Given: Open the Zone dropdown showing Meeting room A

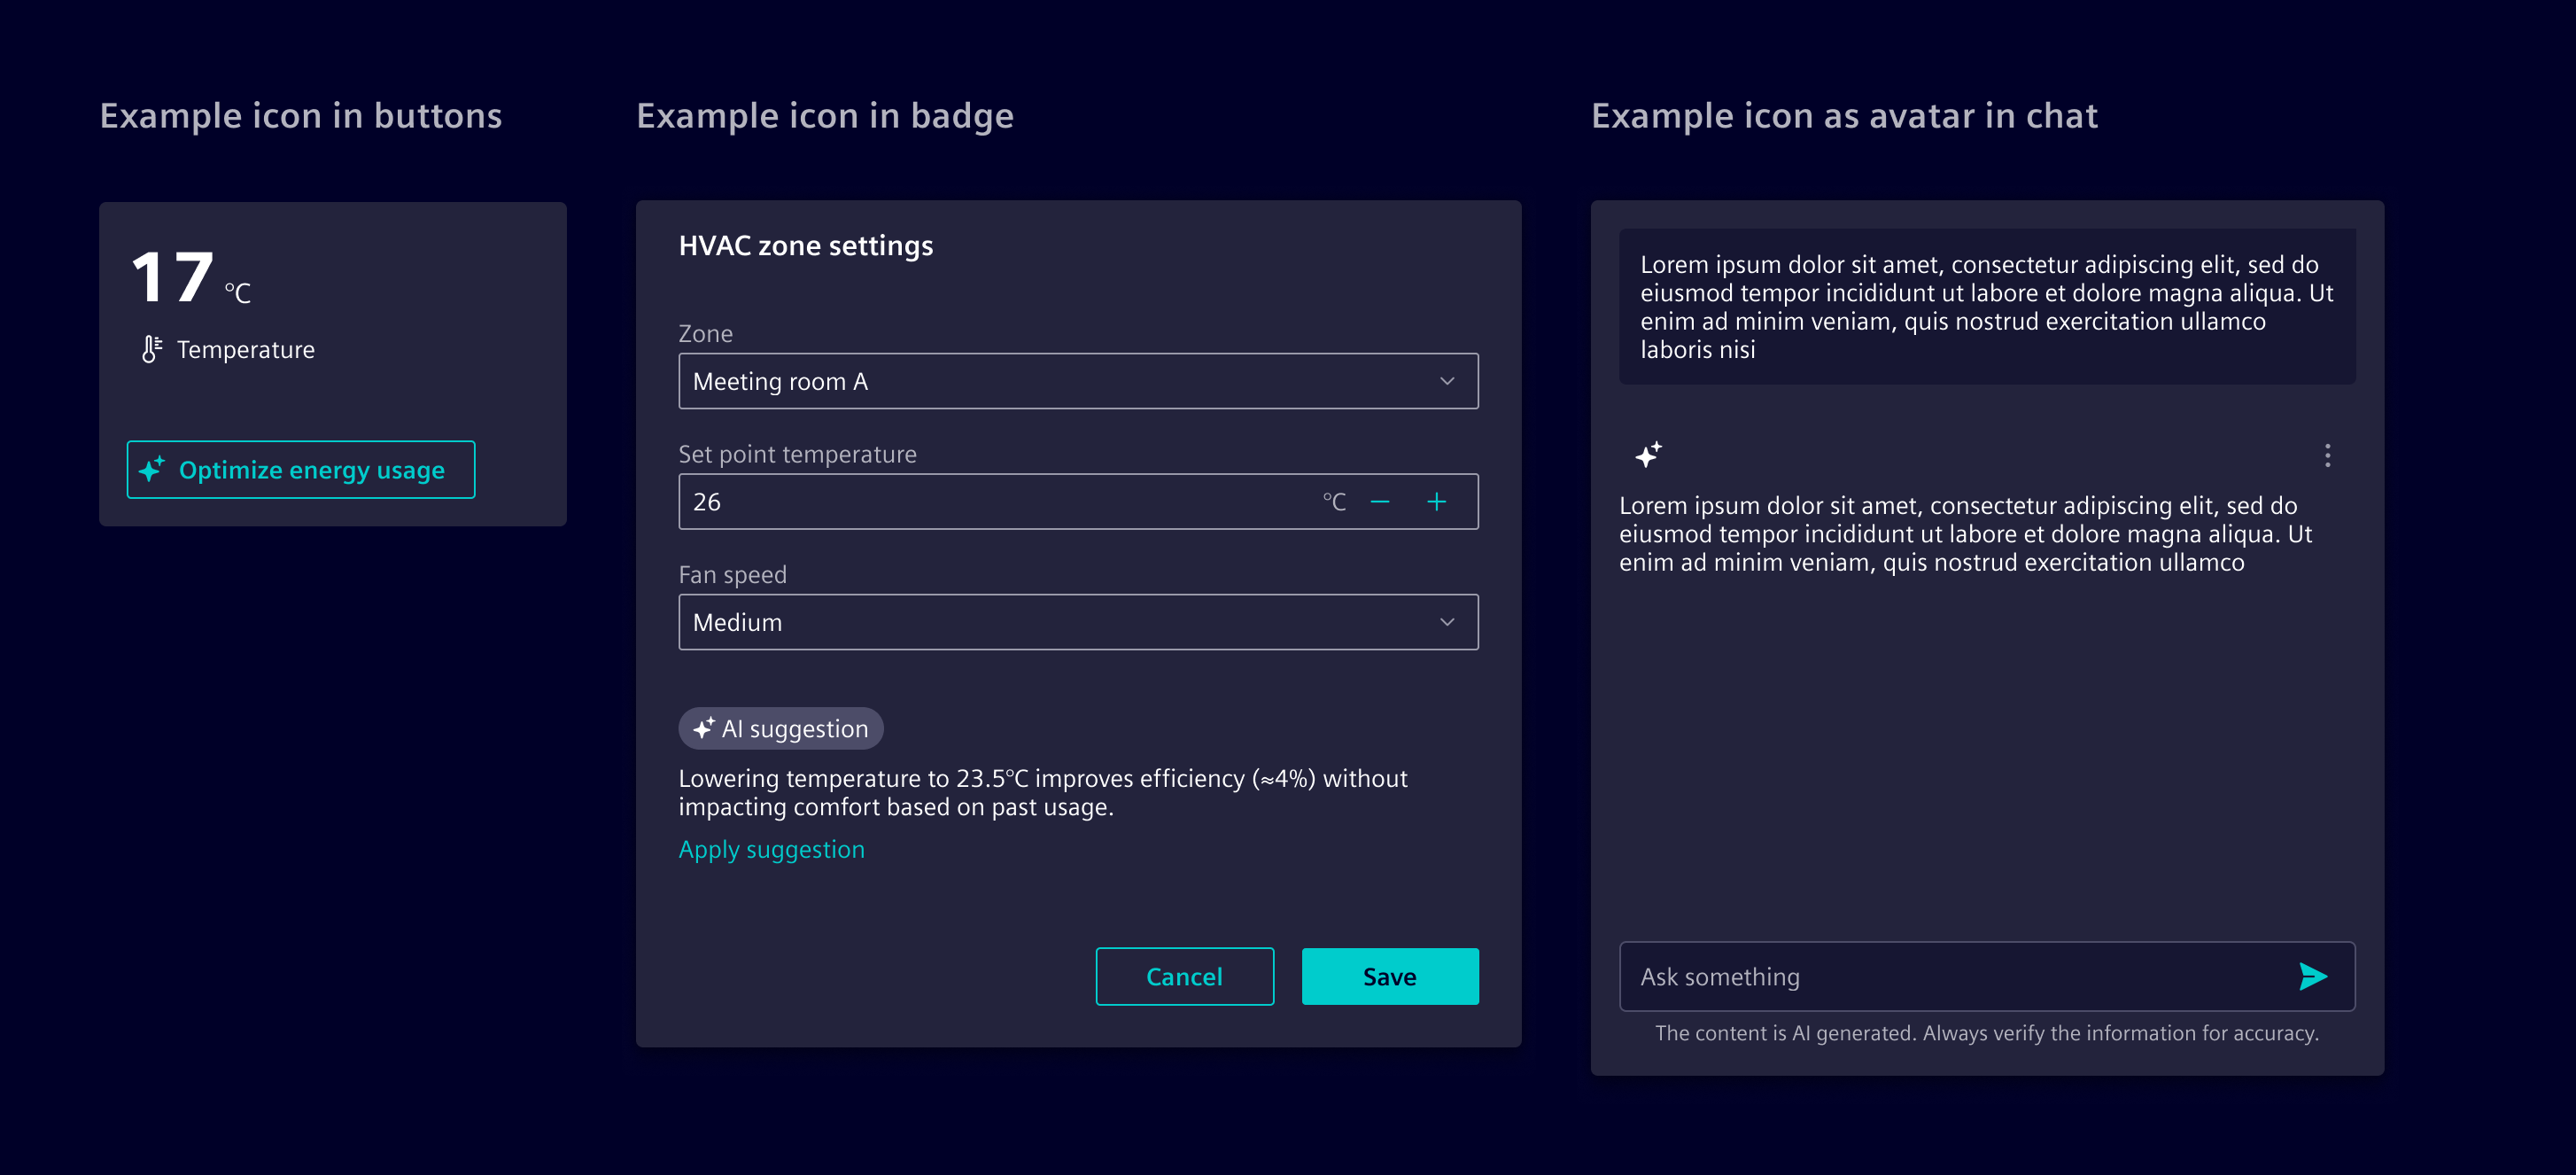Looking at the screenshot, I should coord(1077,381).
